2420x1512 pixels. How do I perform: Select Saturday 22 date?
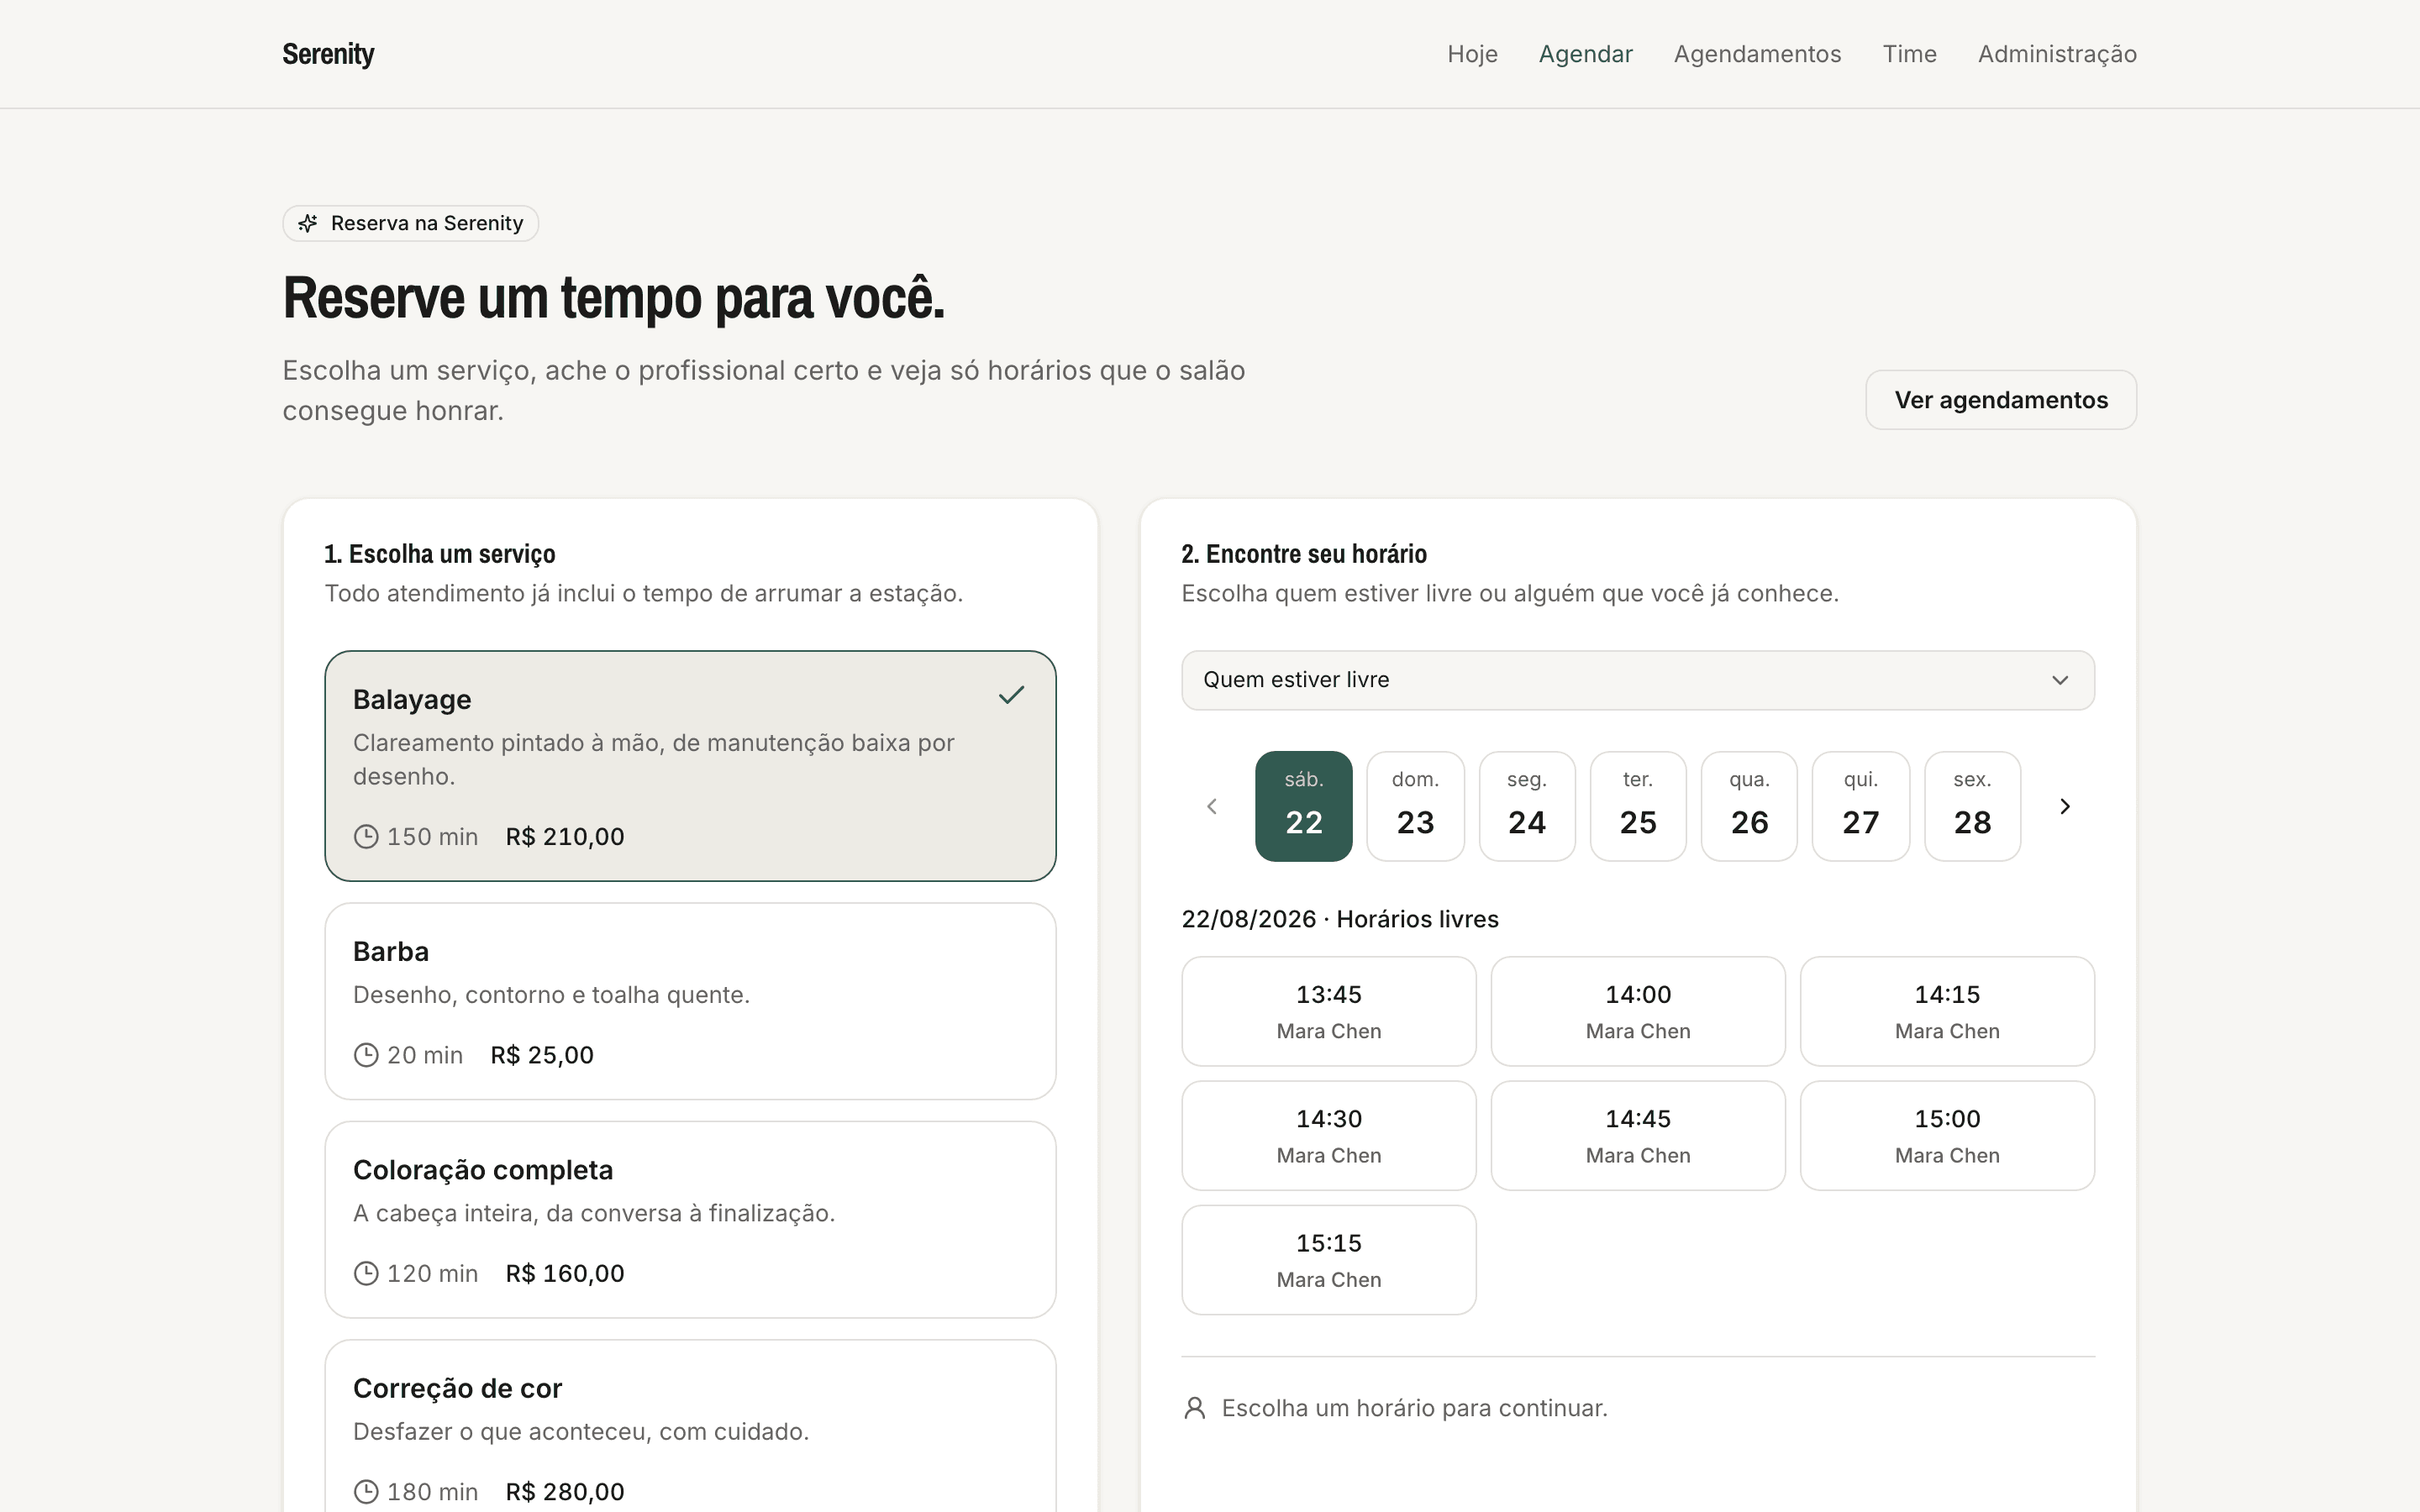pos(1304,806)
